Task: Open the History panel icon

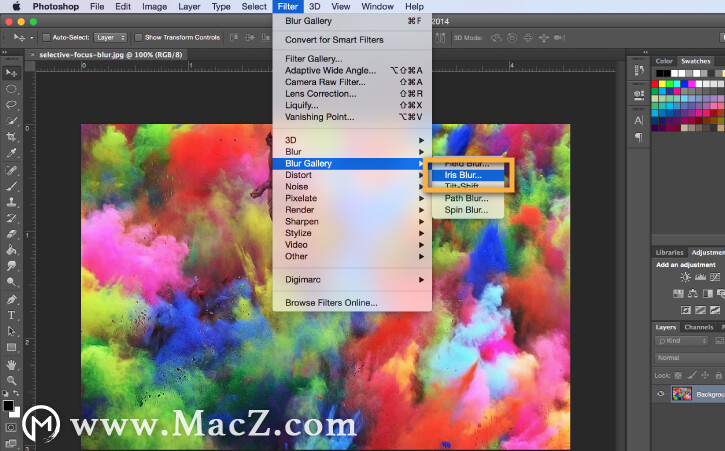Action: click(x=639, y=70)
